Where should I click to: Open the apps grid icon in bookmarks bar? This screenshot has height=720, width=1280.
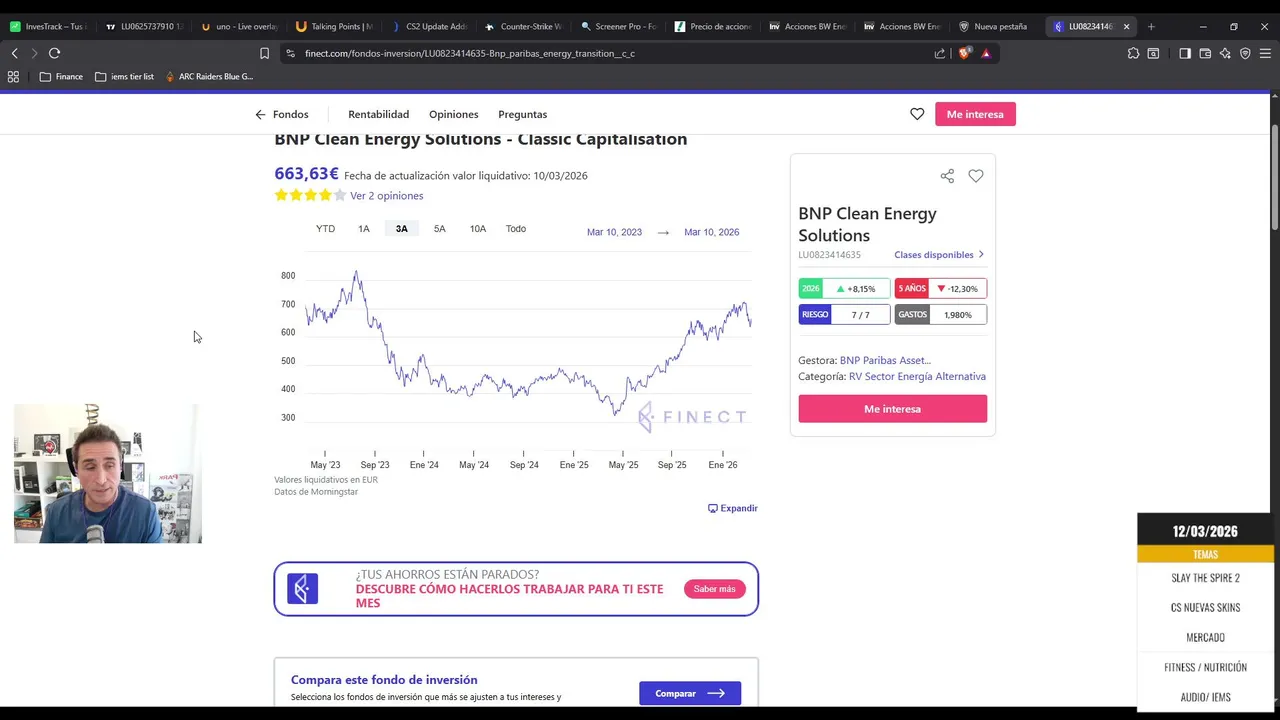[13, 76]
